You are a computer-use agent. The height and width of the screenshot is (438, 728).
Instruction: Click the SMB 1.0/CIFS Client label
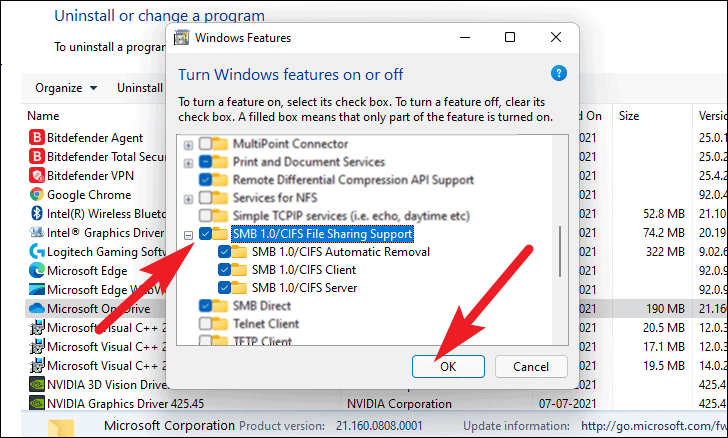[304, 270]
